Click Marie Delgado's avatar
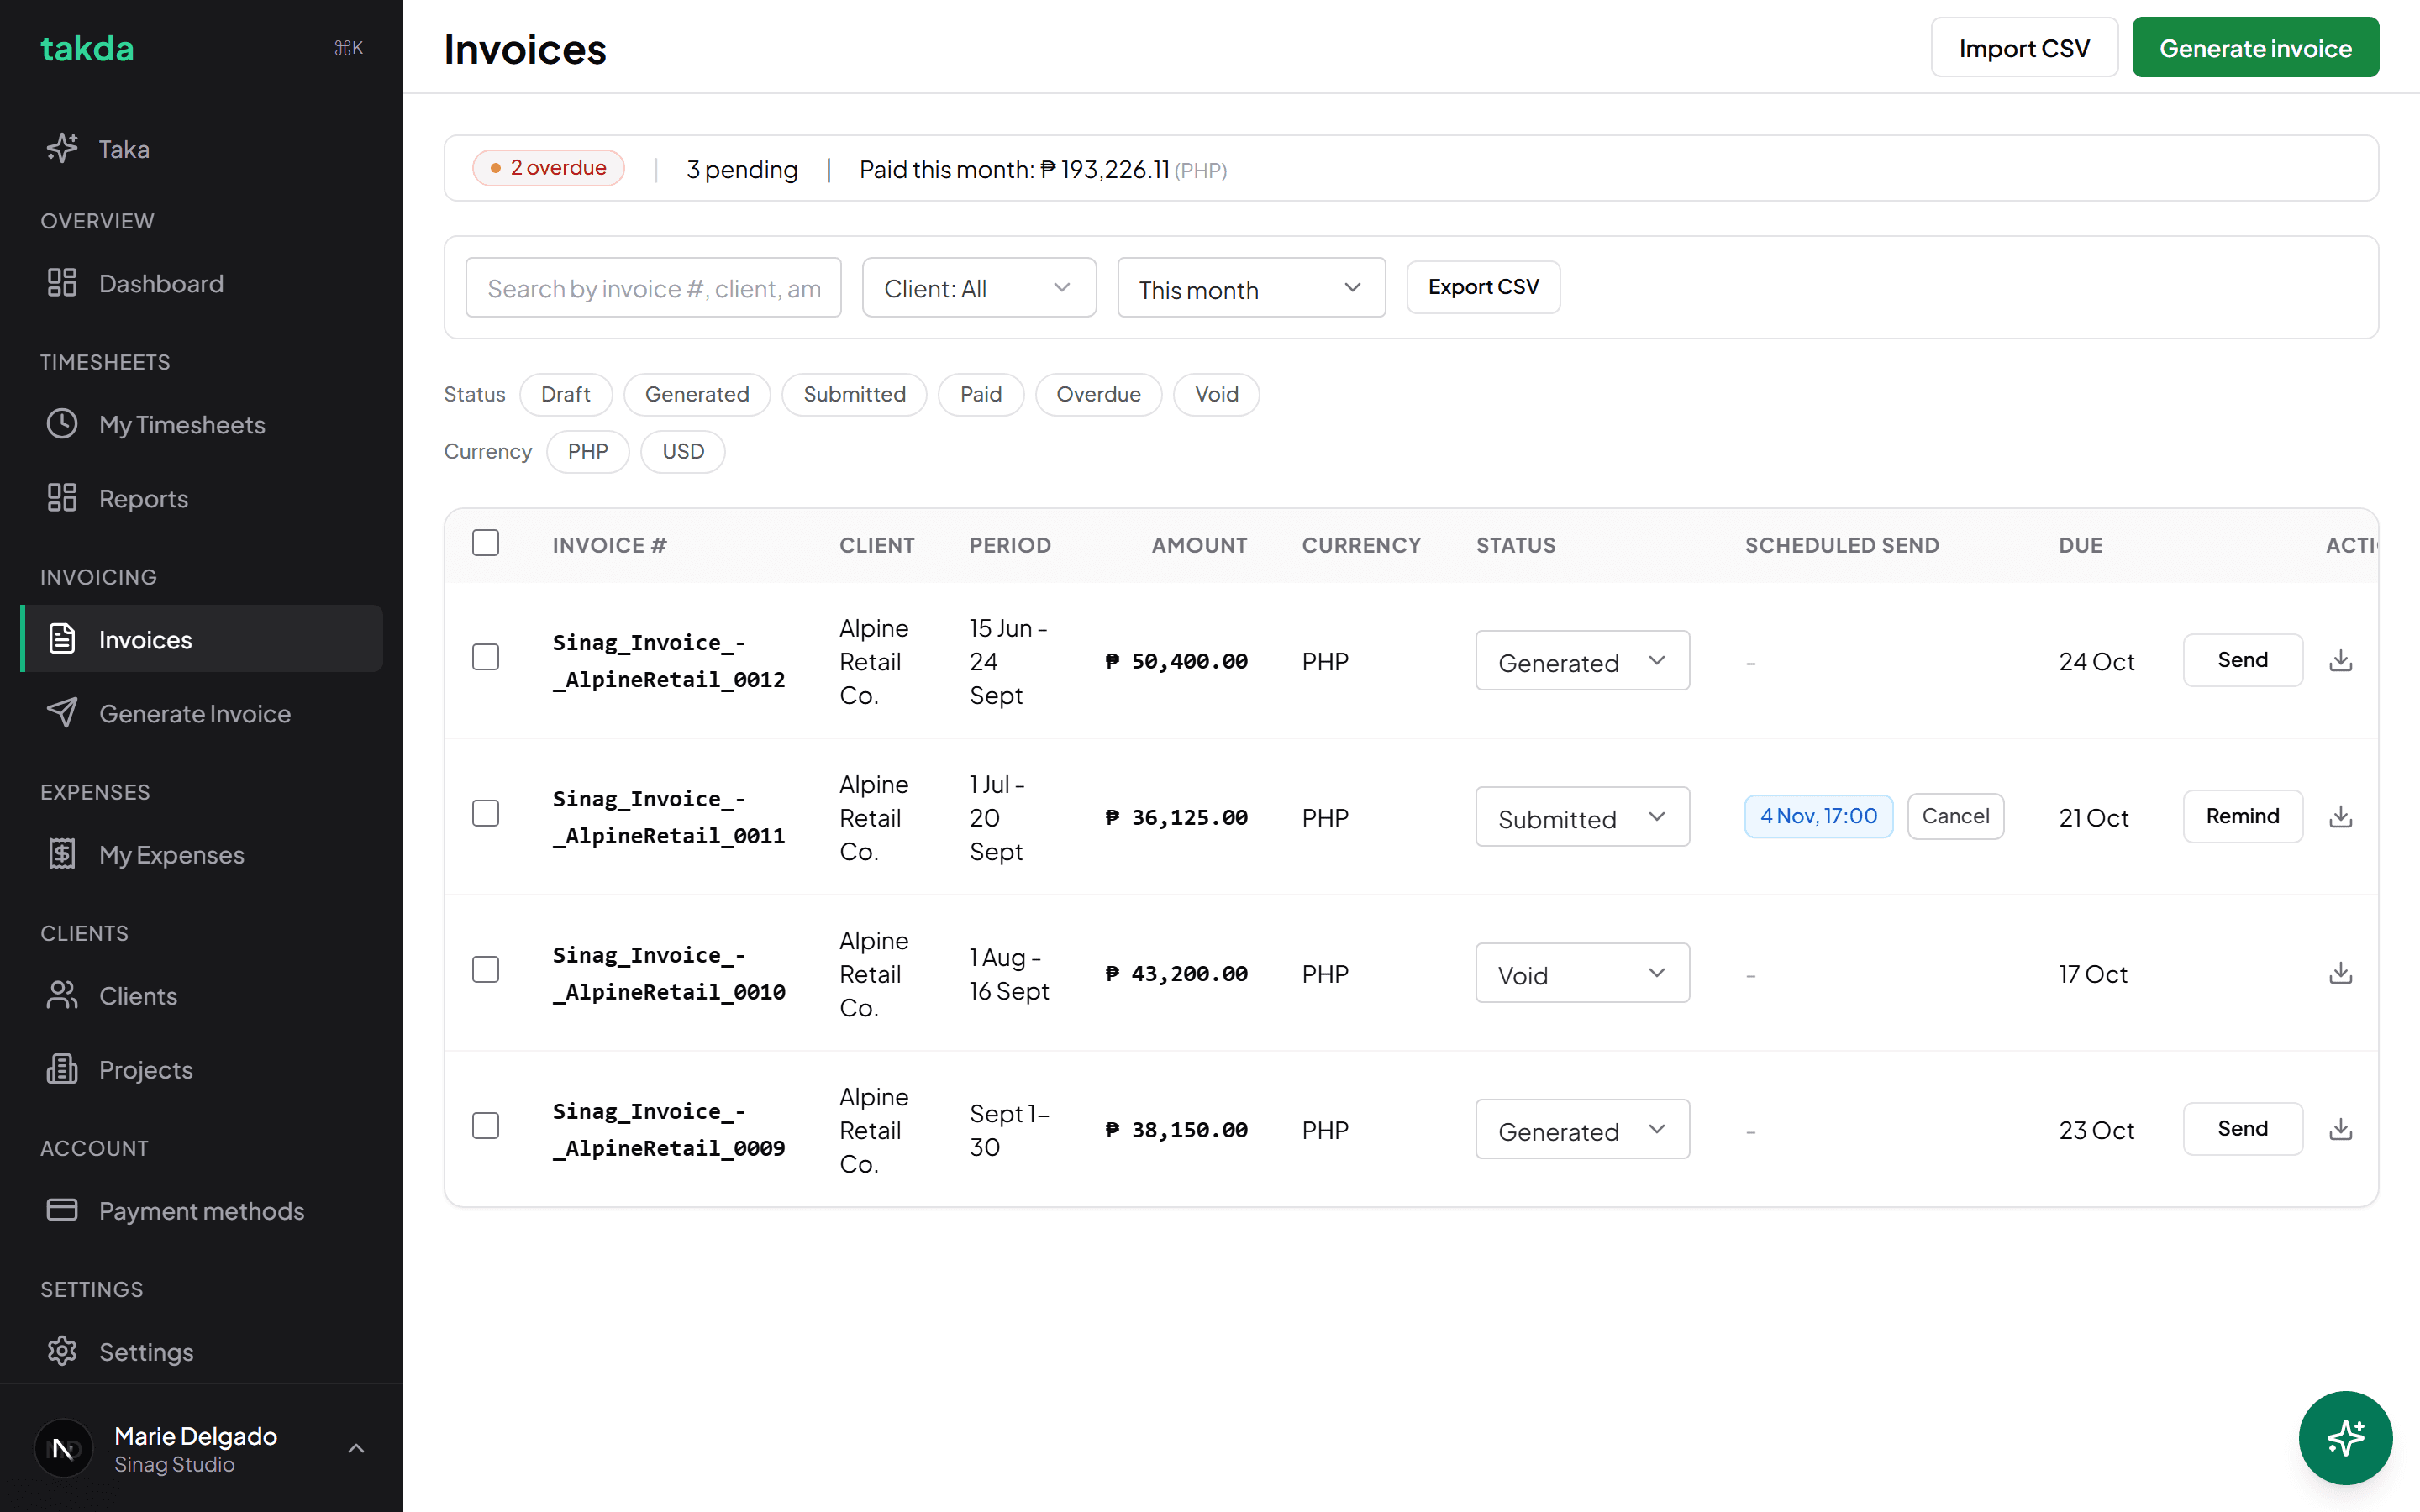The height and width of the screenshot is (1512, 2420). [x=64, y=1448]
